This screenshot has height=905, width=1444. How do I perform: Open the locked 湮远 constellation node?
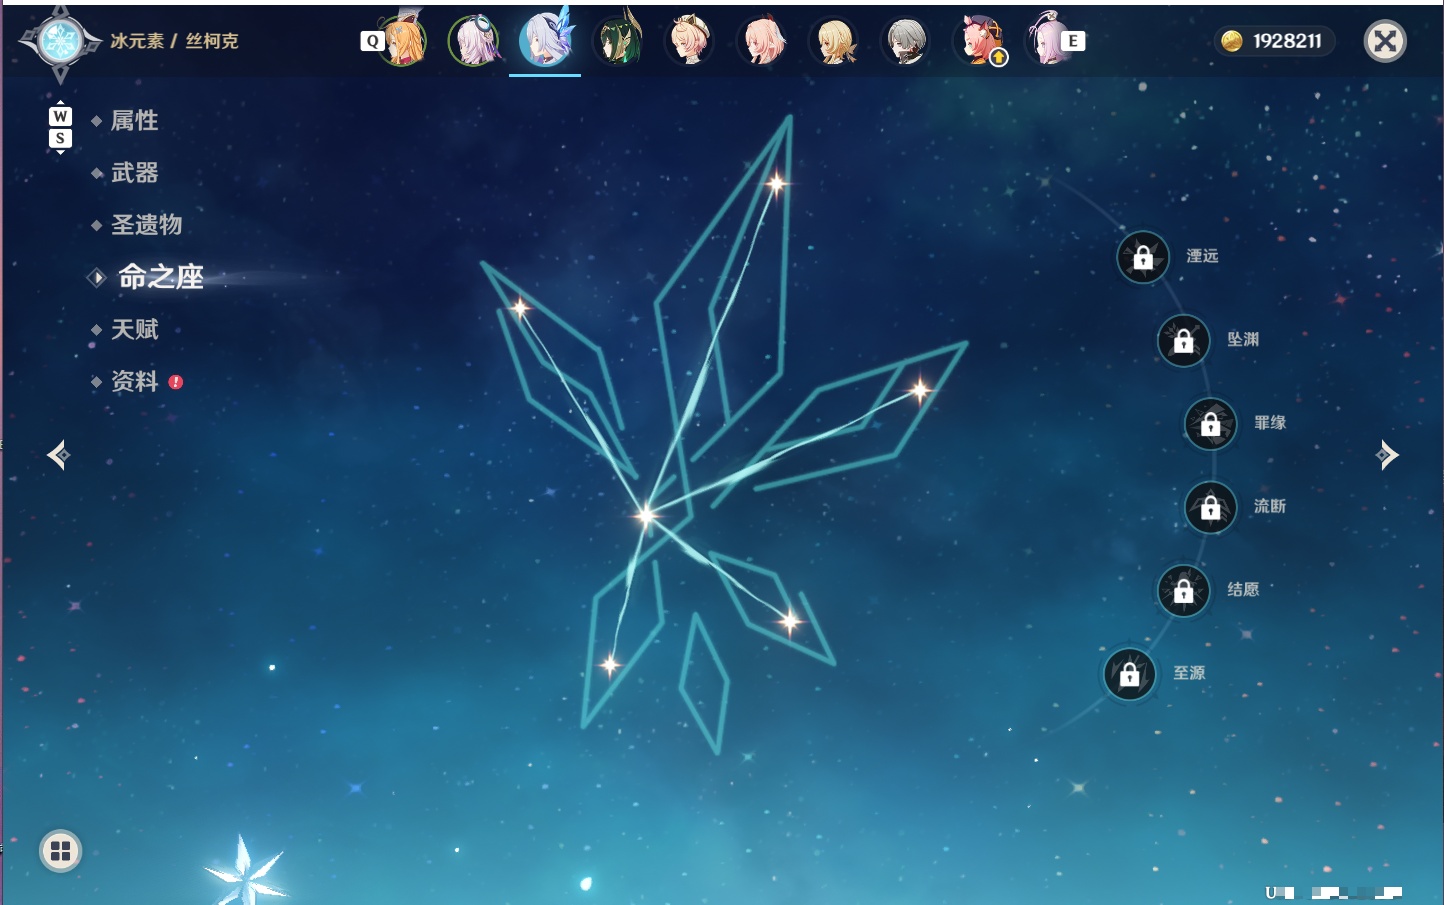pyautogui.click(x=1143, y=257)
